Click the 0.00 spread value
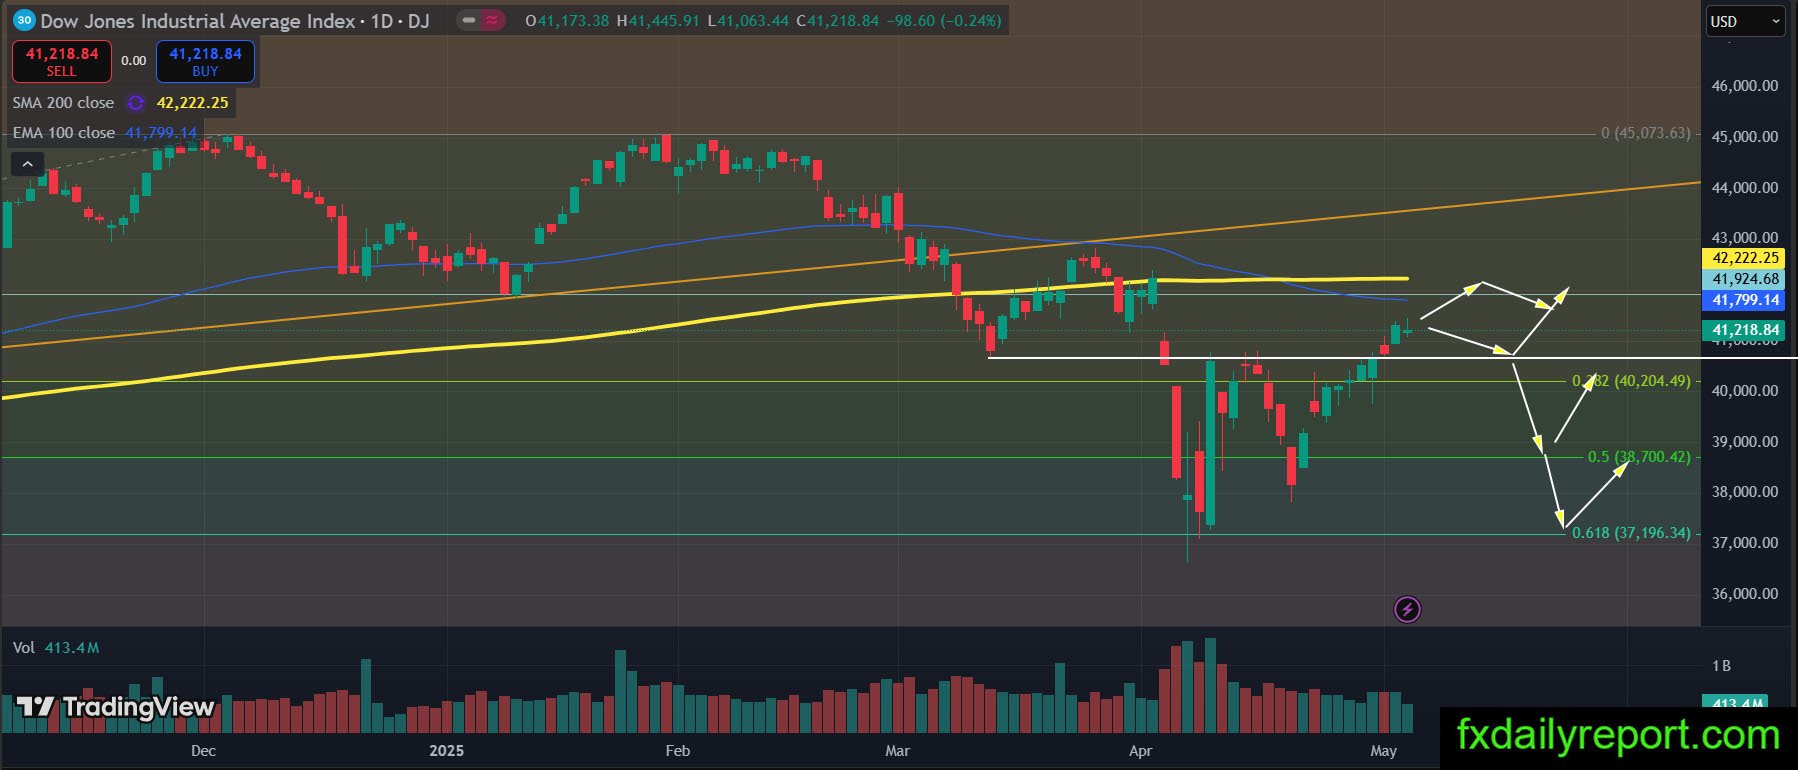The image size is (1798, 770). [x=134, y=61]
